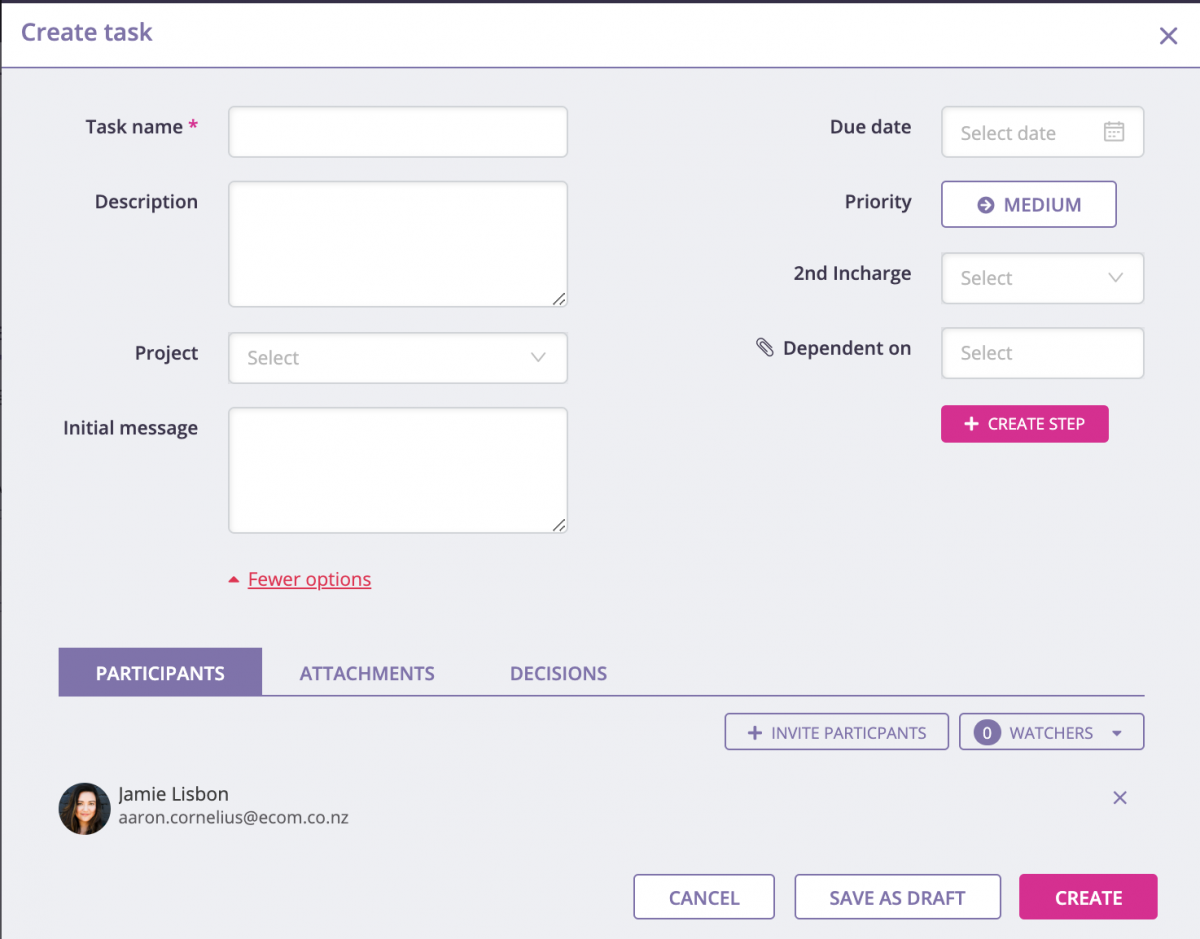
Task: Switch to the ATTACHMENTS tab
Action: point(367,673)
